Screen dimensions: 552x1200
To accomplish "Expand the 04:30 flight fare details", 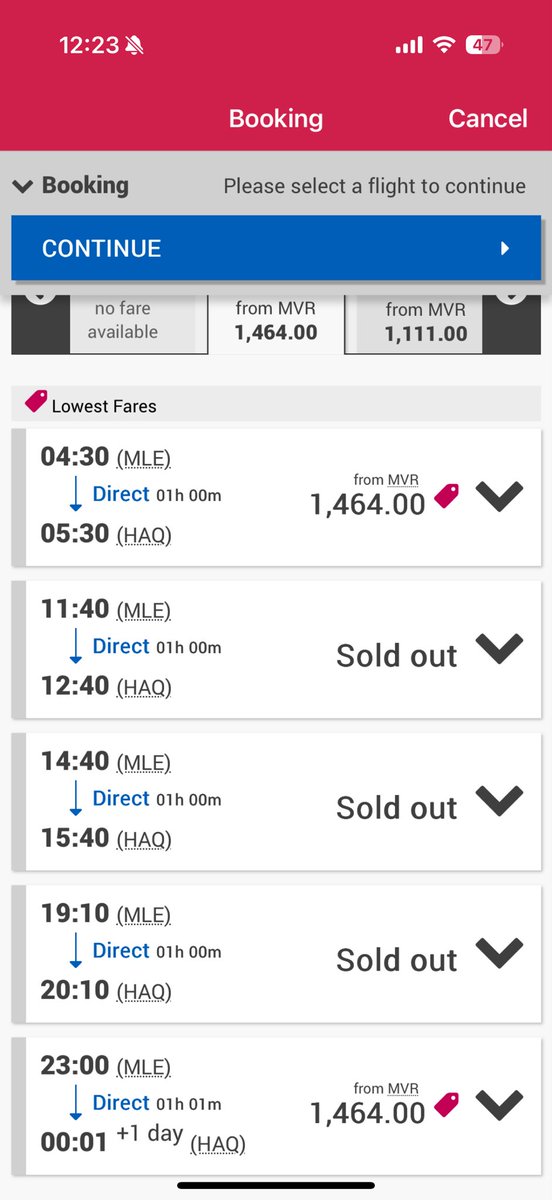I will coord(499,496).
